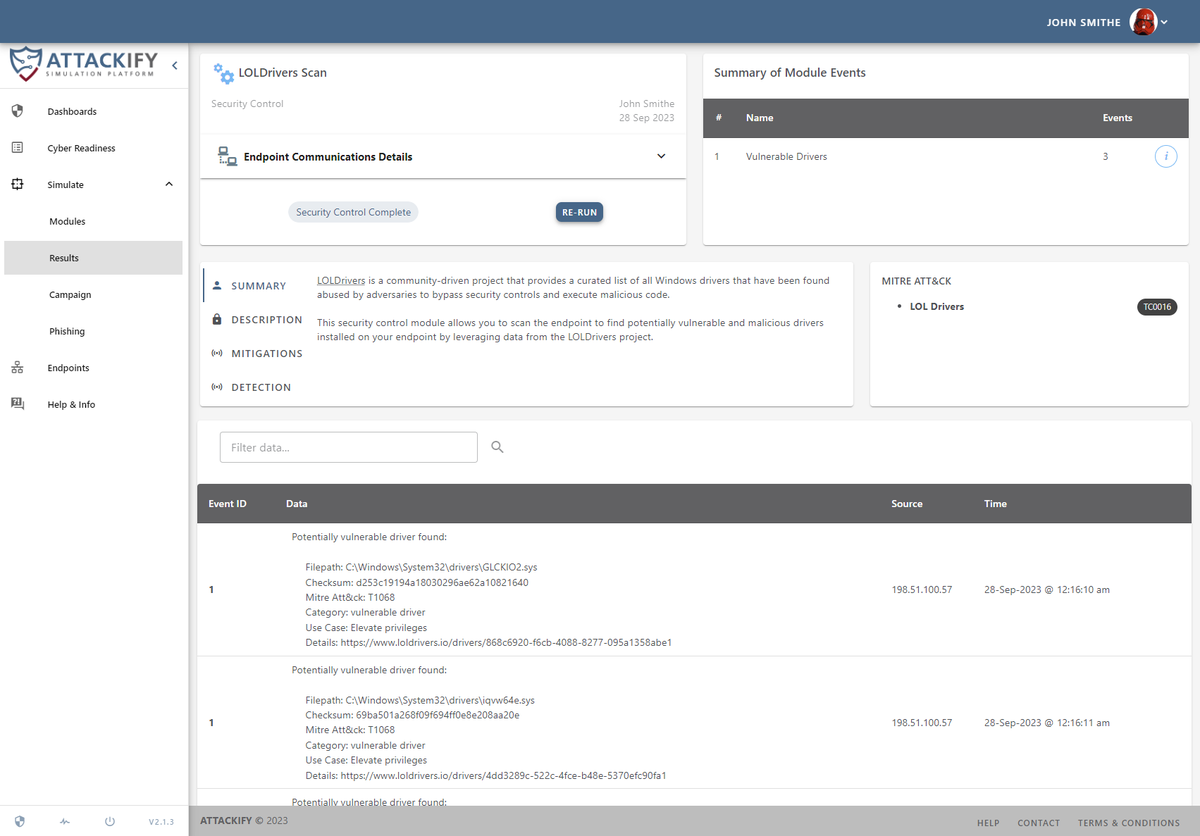The height and width of the screenshot is (836, 1200).
Task: Click the LOL Drivers MITRE entry
Action: coord(937,307)
